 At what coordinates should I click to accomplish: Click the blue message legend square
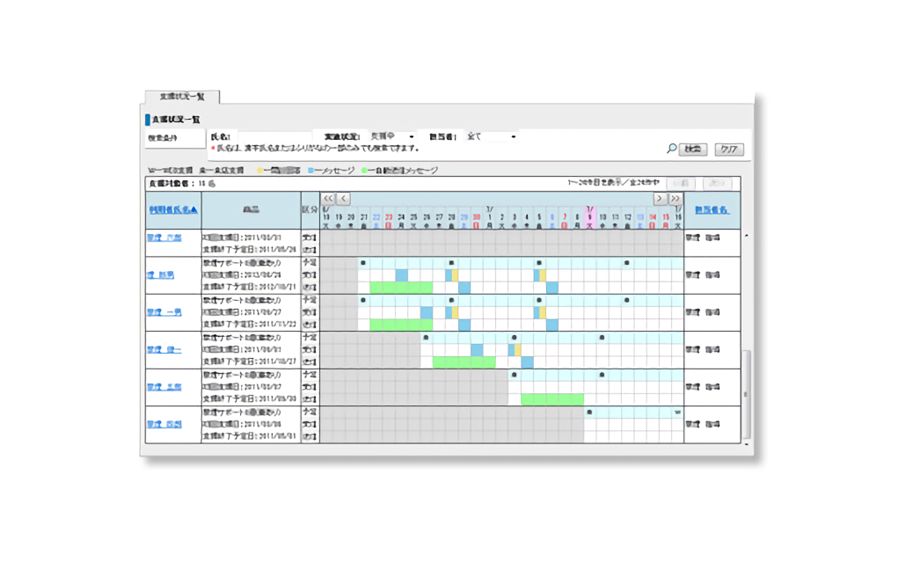click(x=312, y=171)
